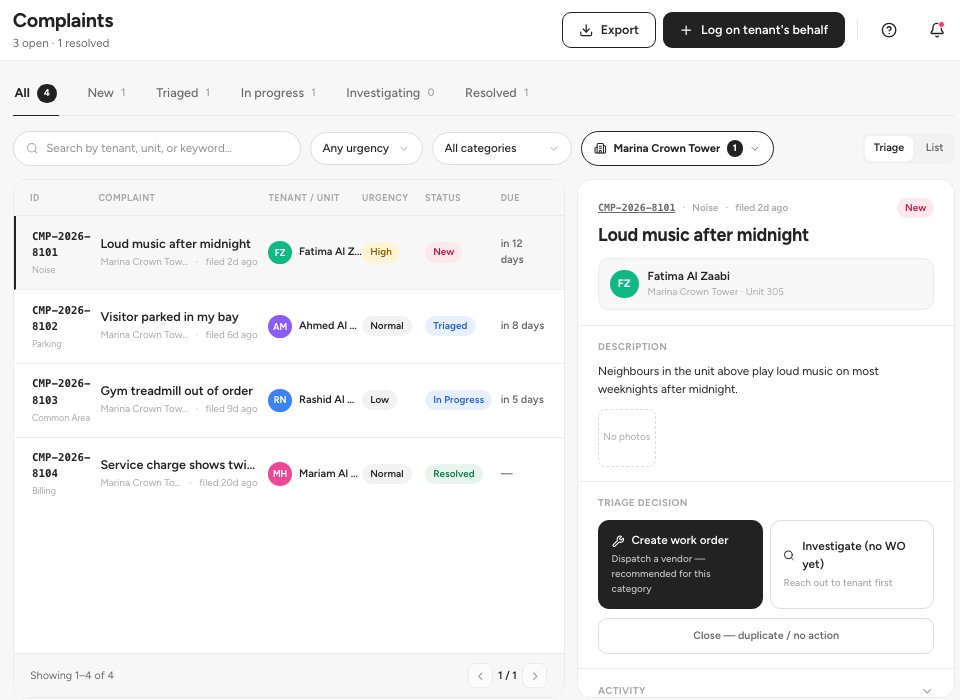Click the CMP-2026-8103 ID cell
Image resolution: width=960 pixels, height=700 pixels.
[61, 392]
